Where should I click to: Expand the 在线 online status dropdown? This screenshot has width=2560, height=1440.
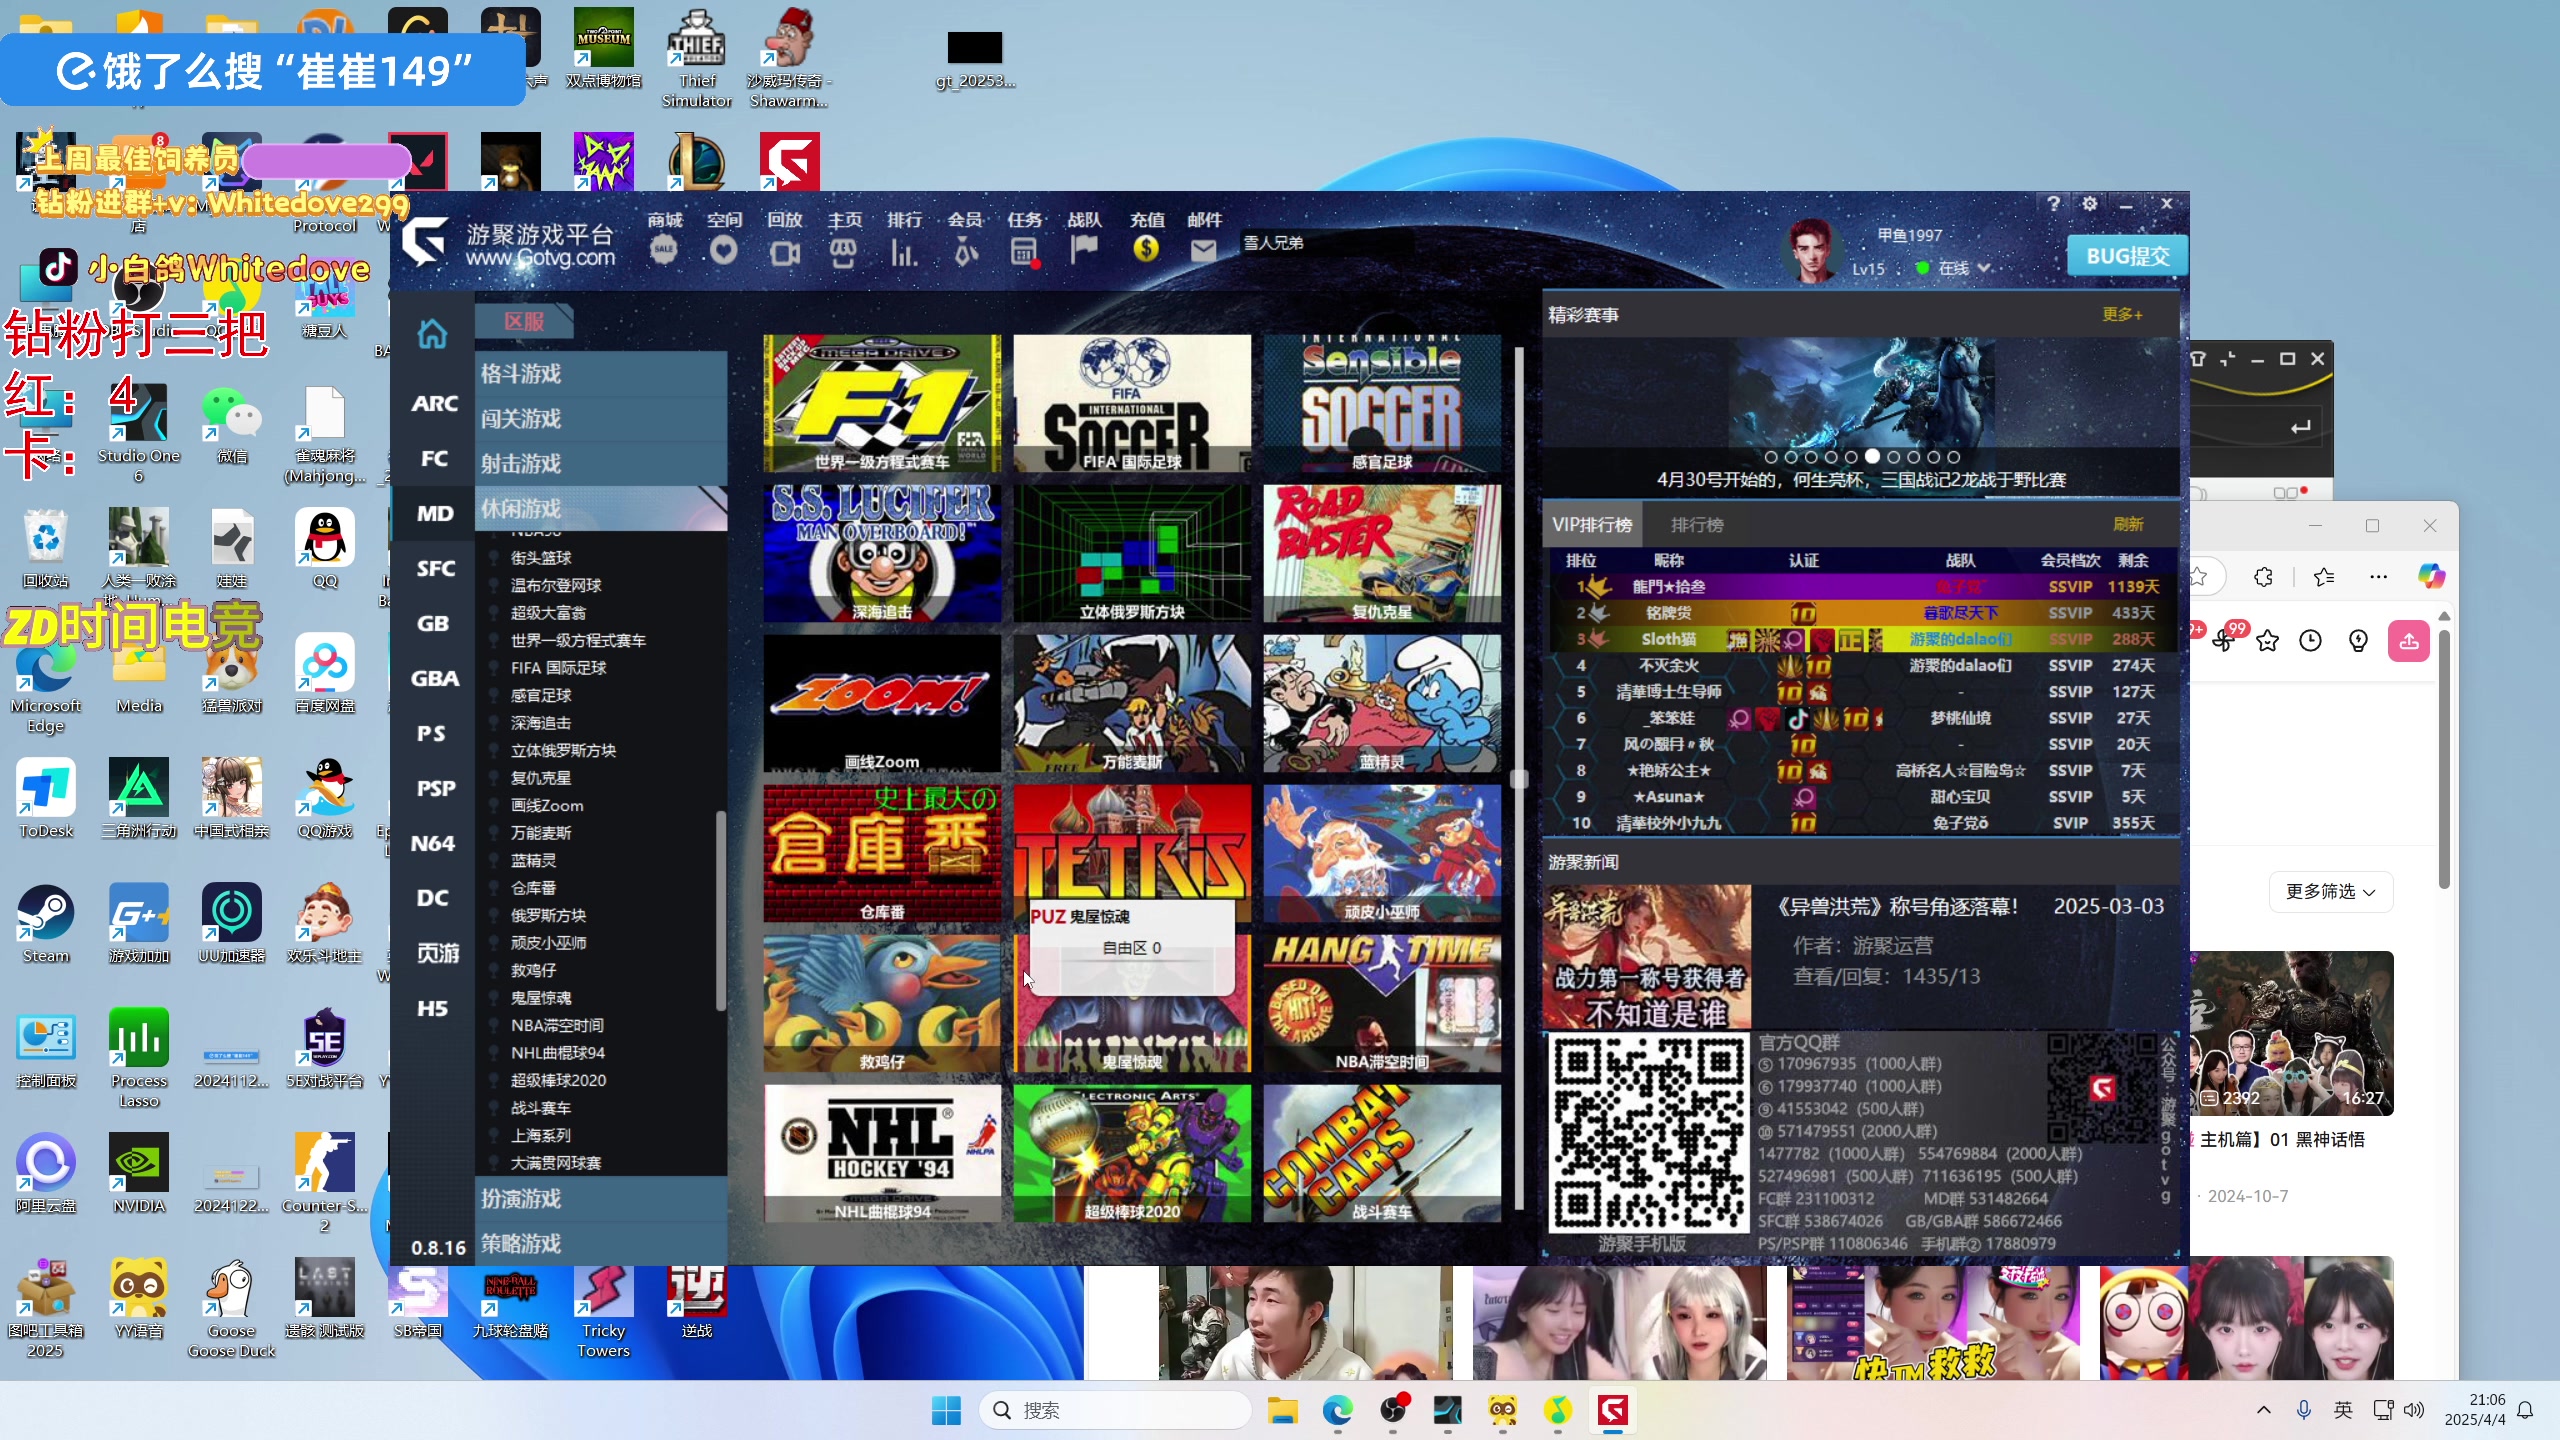[1984, 268]
